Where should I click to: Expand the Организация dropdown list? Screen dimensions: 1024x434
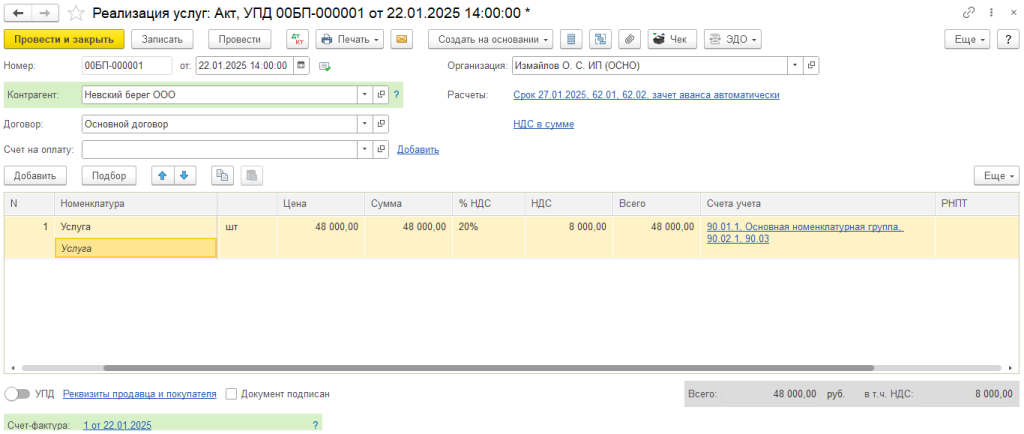point(795,65)
